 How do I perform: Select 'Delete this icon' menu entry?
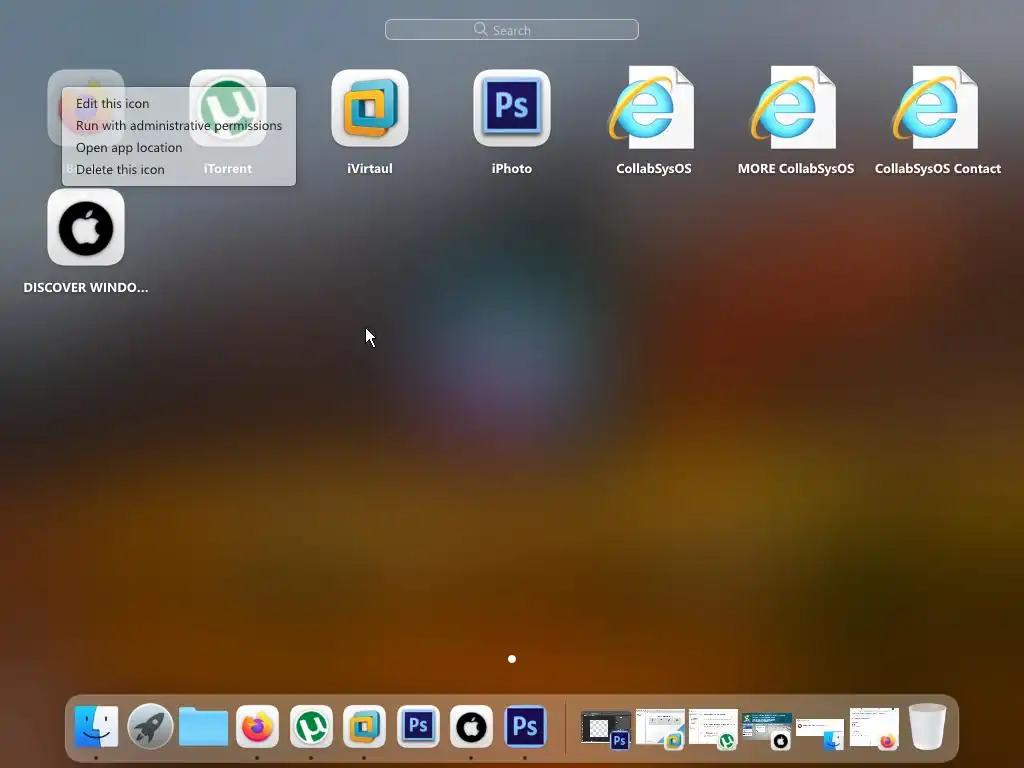120,169
